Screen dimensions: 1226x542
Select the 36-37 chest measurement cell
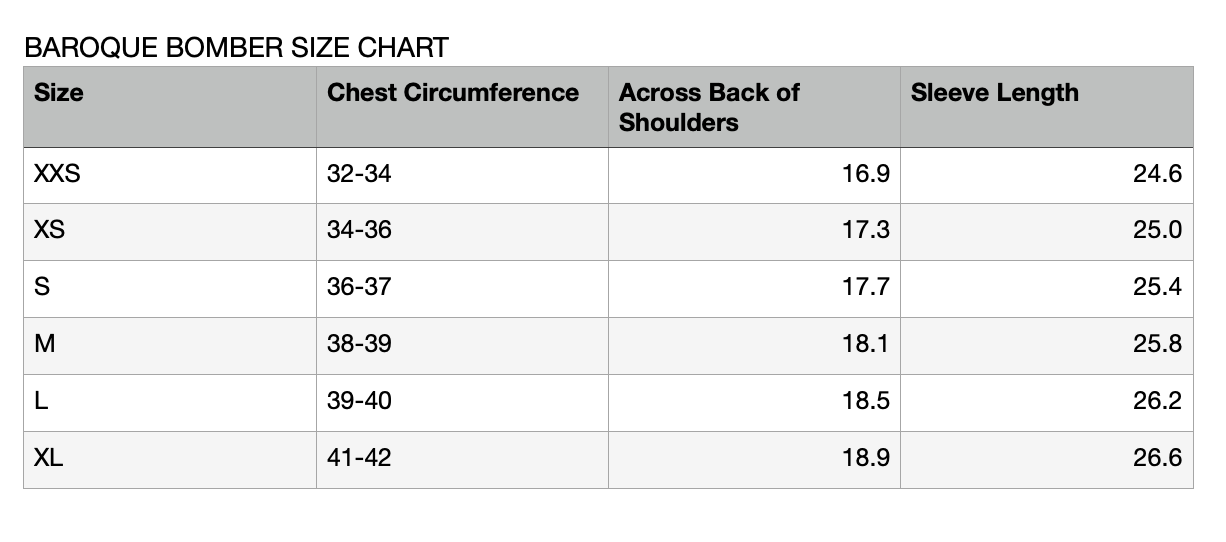[359, 287]
